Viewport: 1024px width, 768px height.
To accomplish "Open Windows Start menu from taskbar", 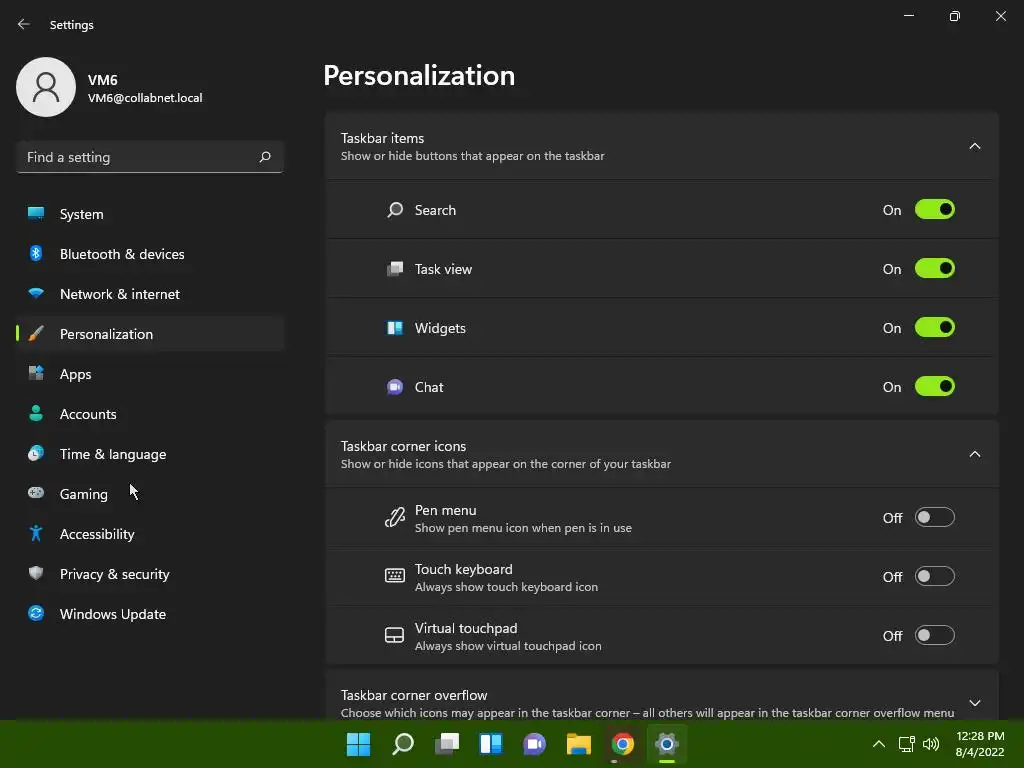I will tap(359, 744).
